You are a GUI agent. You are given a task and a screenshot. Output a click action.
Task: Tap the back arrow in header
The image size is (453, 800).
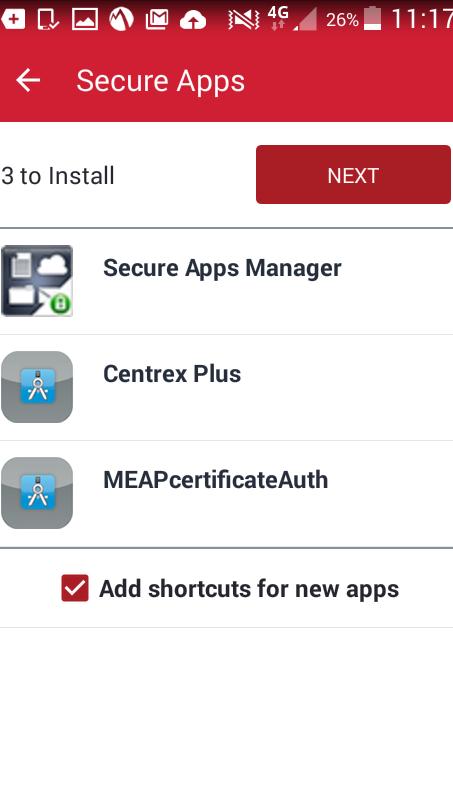(x=28, y=81)
